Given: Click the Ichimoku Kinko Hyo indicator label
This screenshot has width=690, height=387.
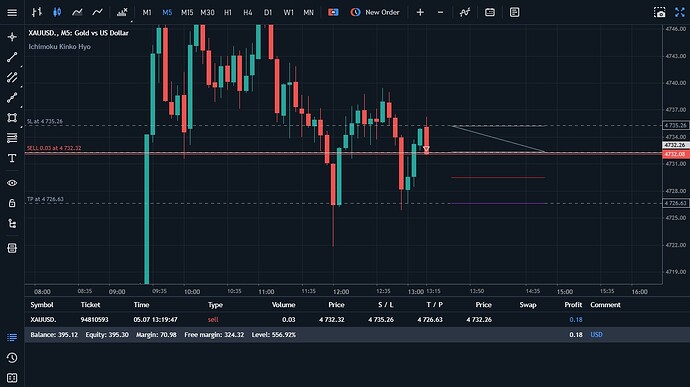Looking at the screenshot, I should click(59, 47).
